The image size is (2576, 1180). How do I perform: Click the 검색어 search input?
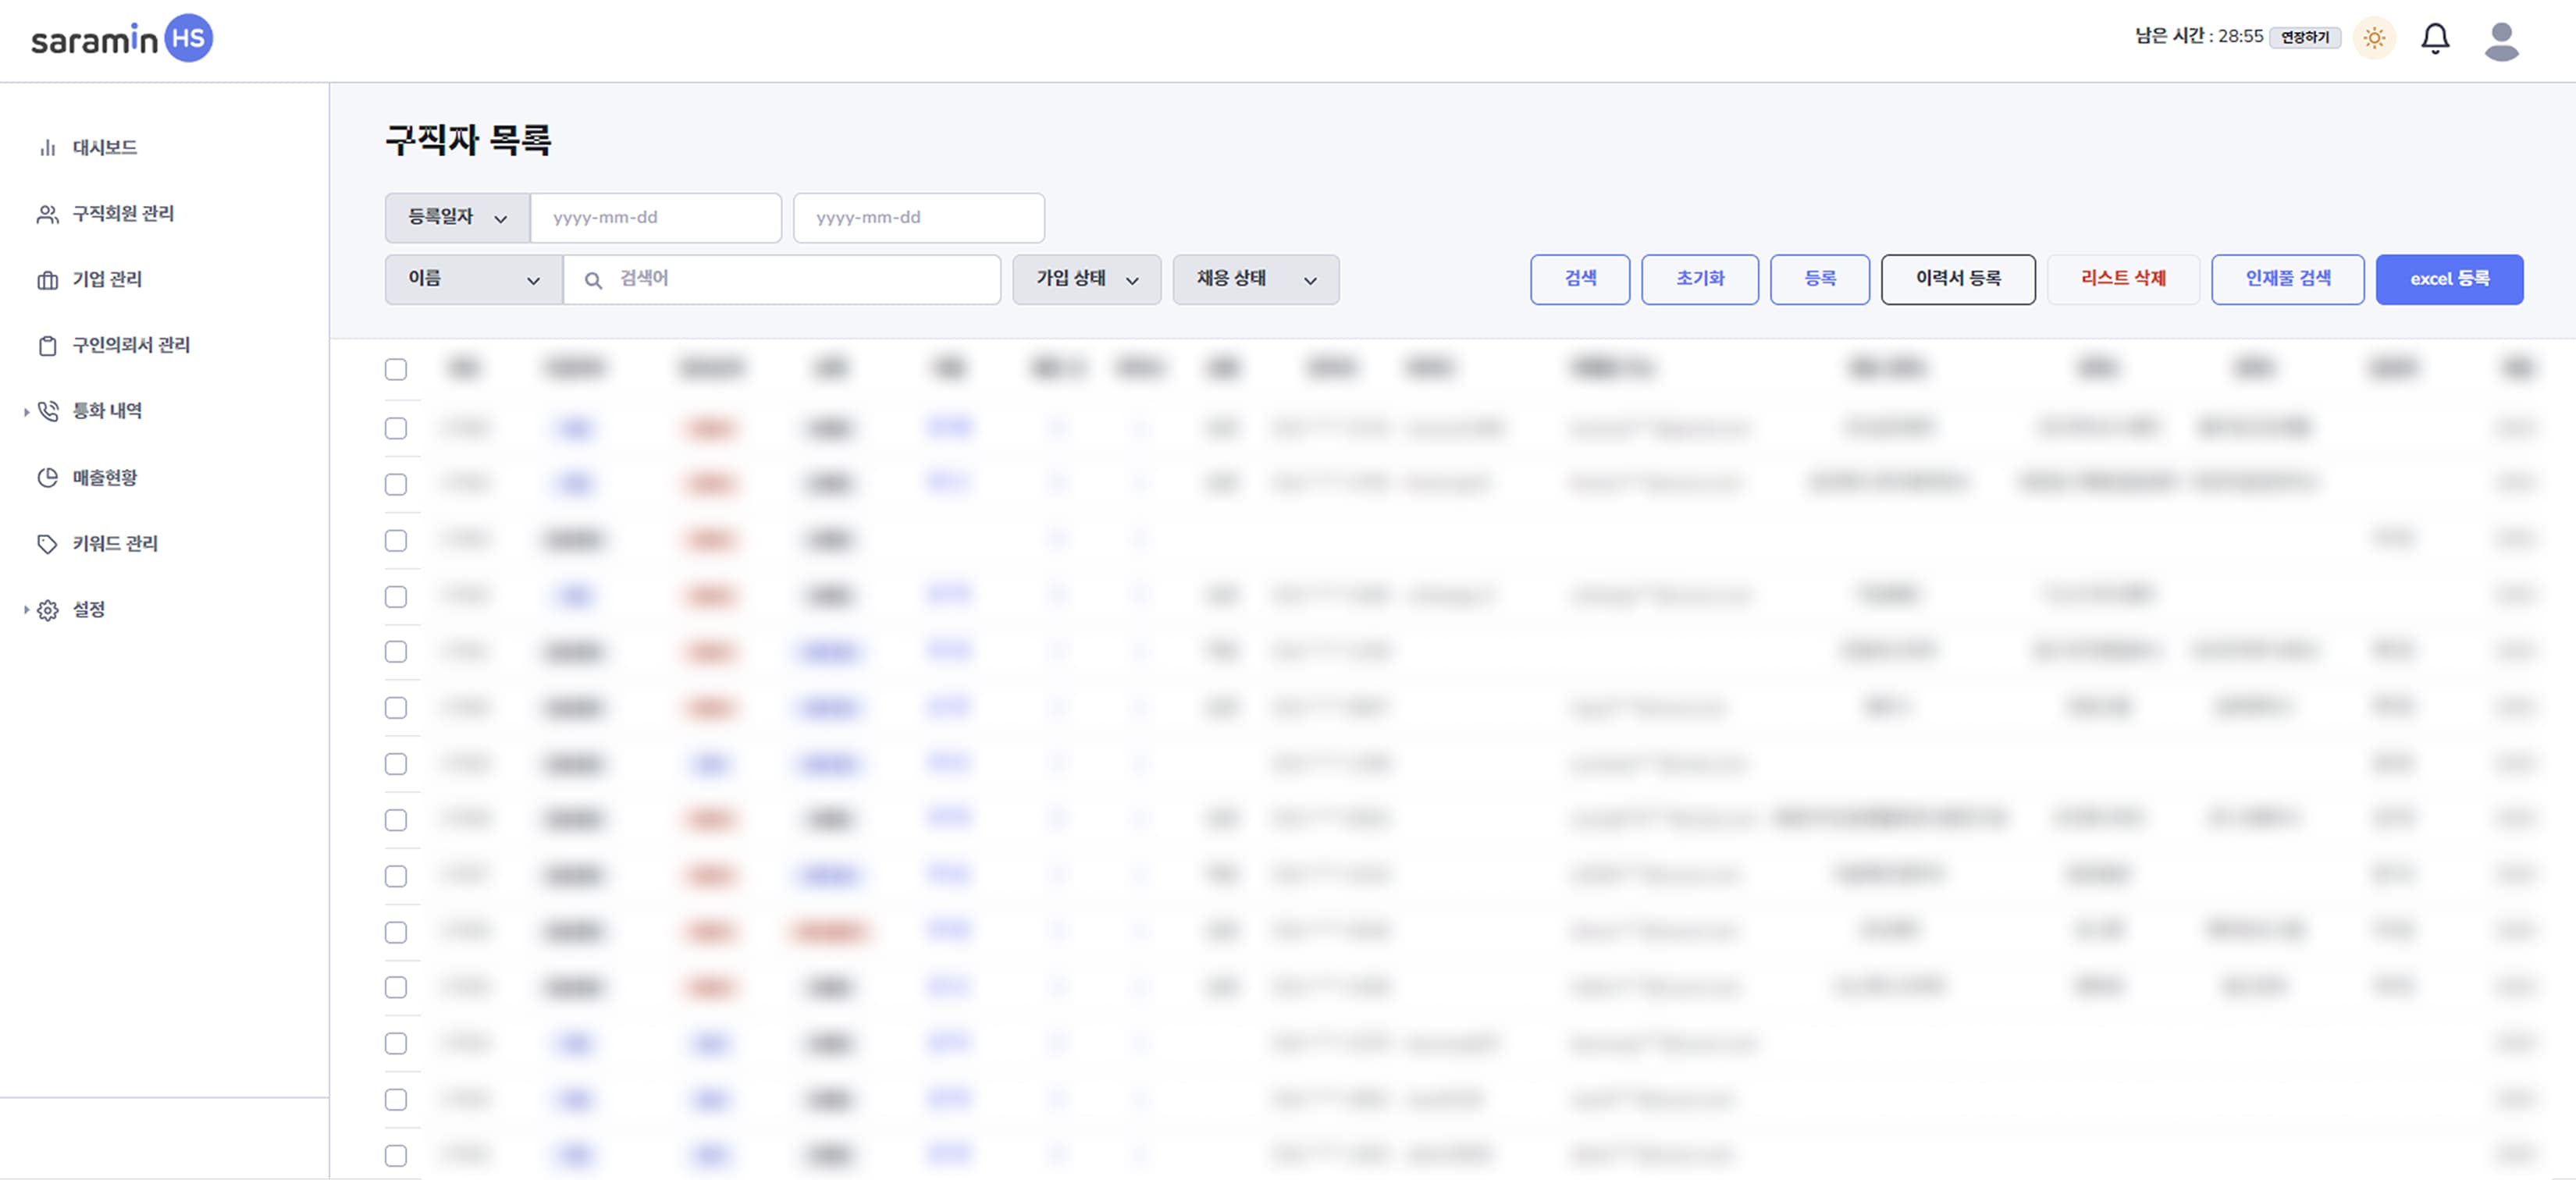click(782, 280)
